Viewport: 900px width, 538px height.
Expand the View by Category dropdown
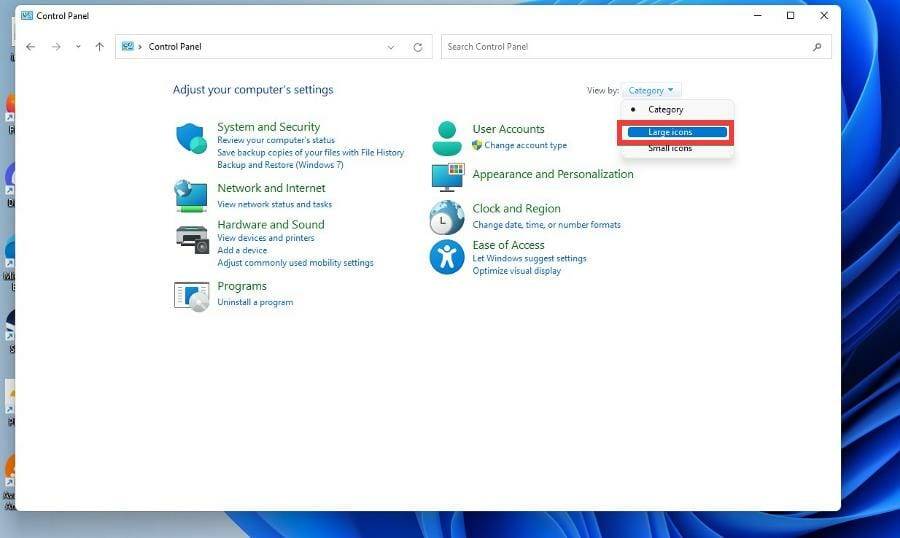(x=651, y=90)
